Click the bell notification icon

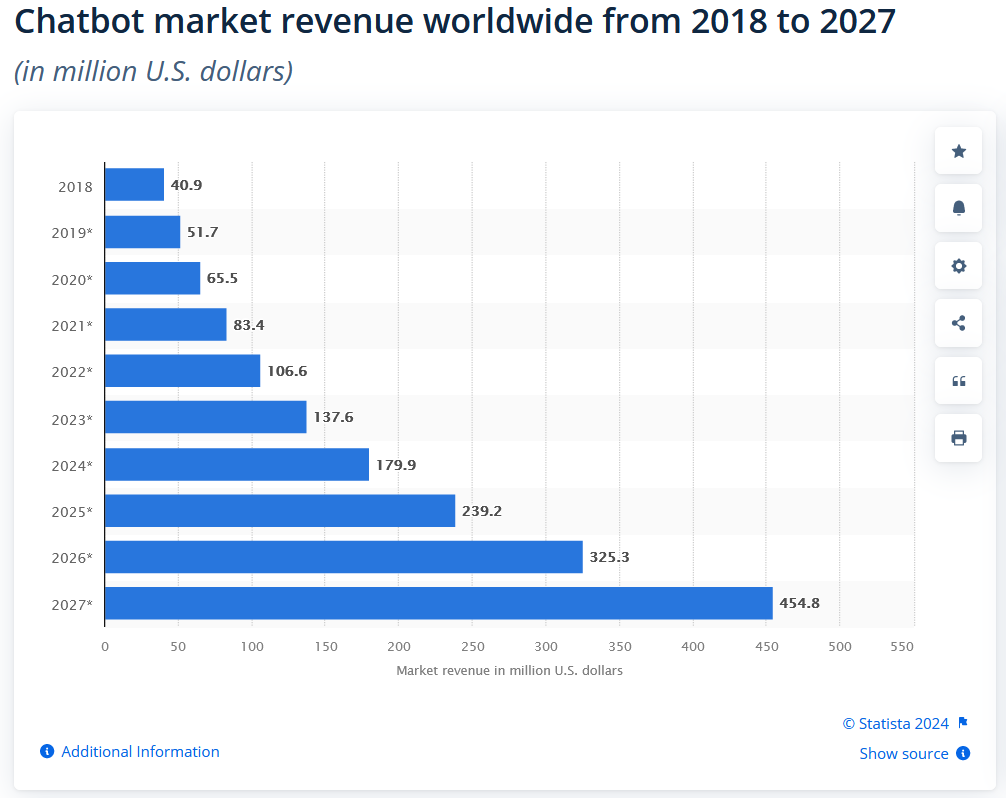(x=959, y=208)
